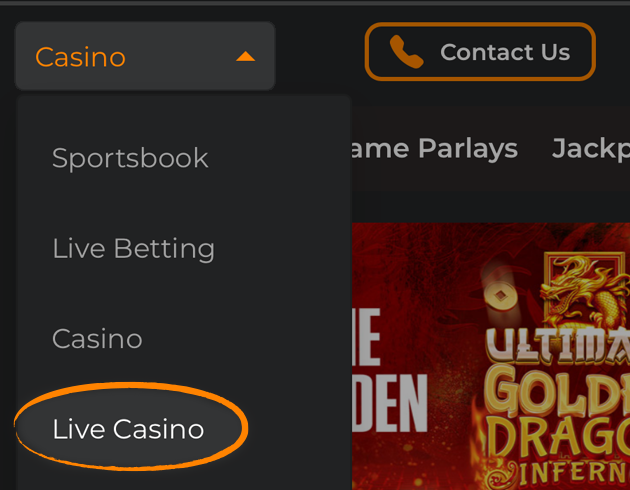Select Sportsbook from the dropdown list
630x490 pixels.
pyautogui.click(x=130, y=158)
